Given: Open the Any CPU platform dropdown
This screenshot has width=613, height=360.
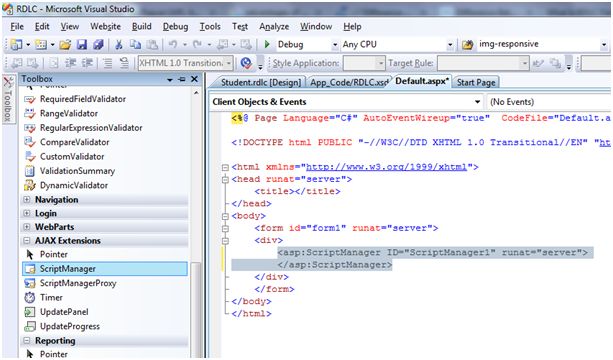Looking at the screenshot, I should (450, 45).
